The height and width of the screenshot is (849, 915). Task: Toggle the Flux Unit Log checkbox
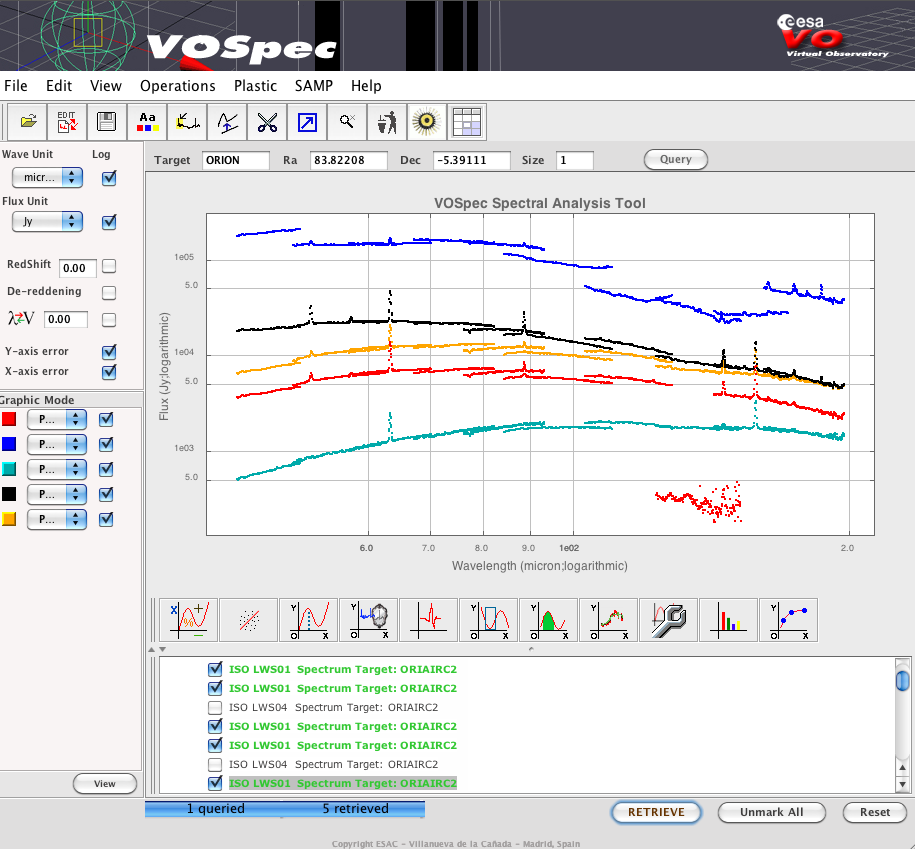(x=109, y=222)
